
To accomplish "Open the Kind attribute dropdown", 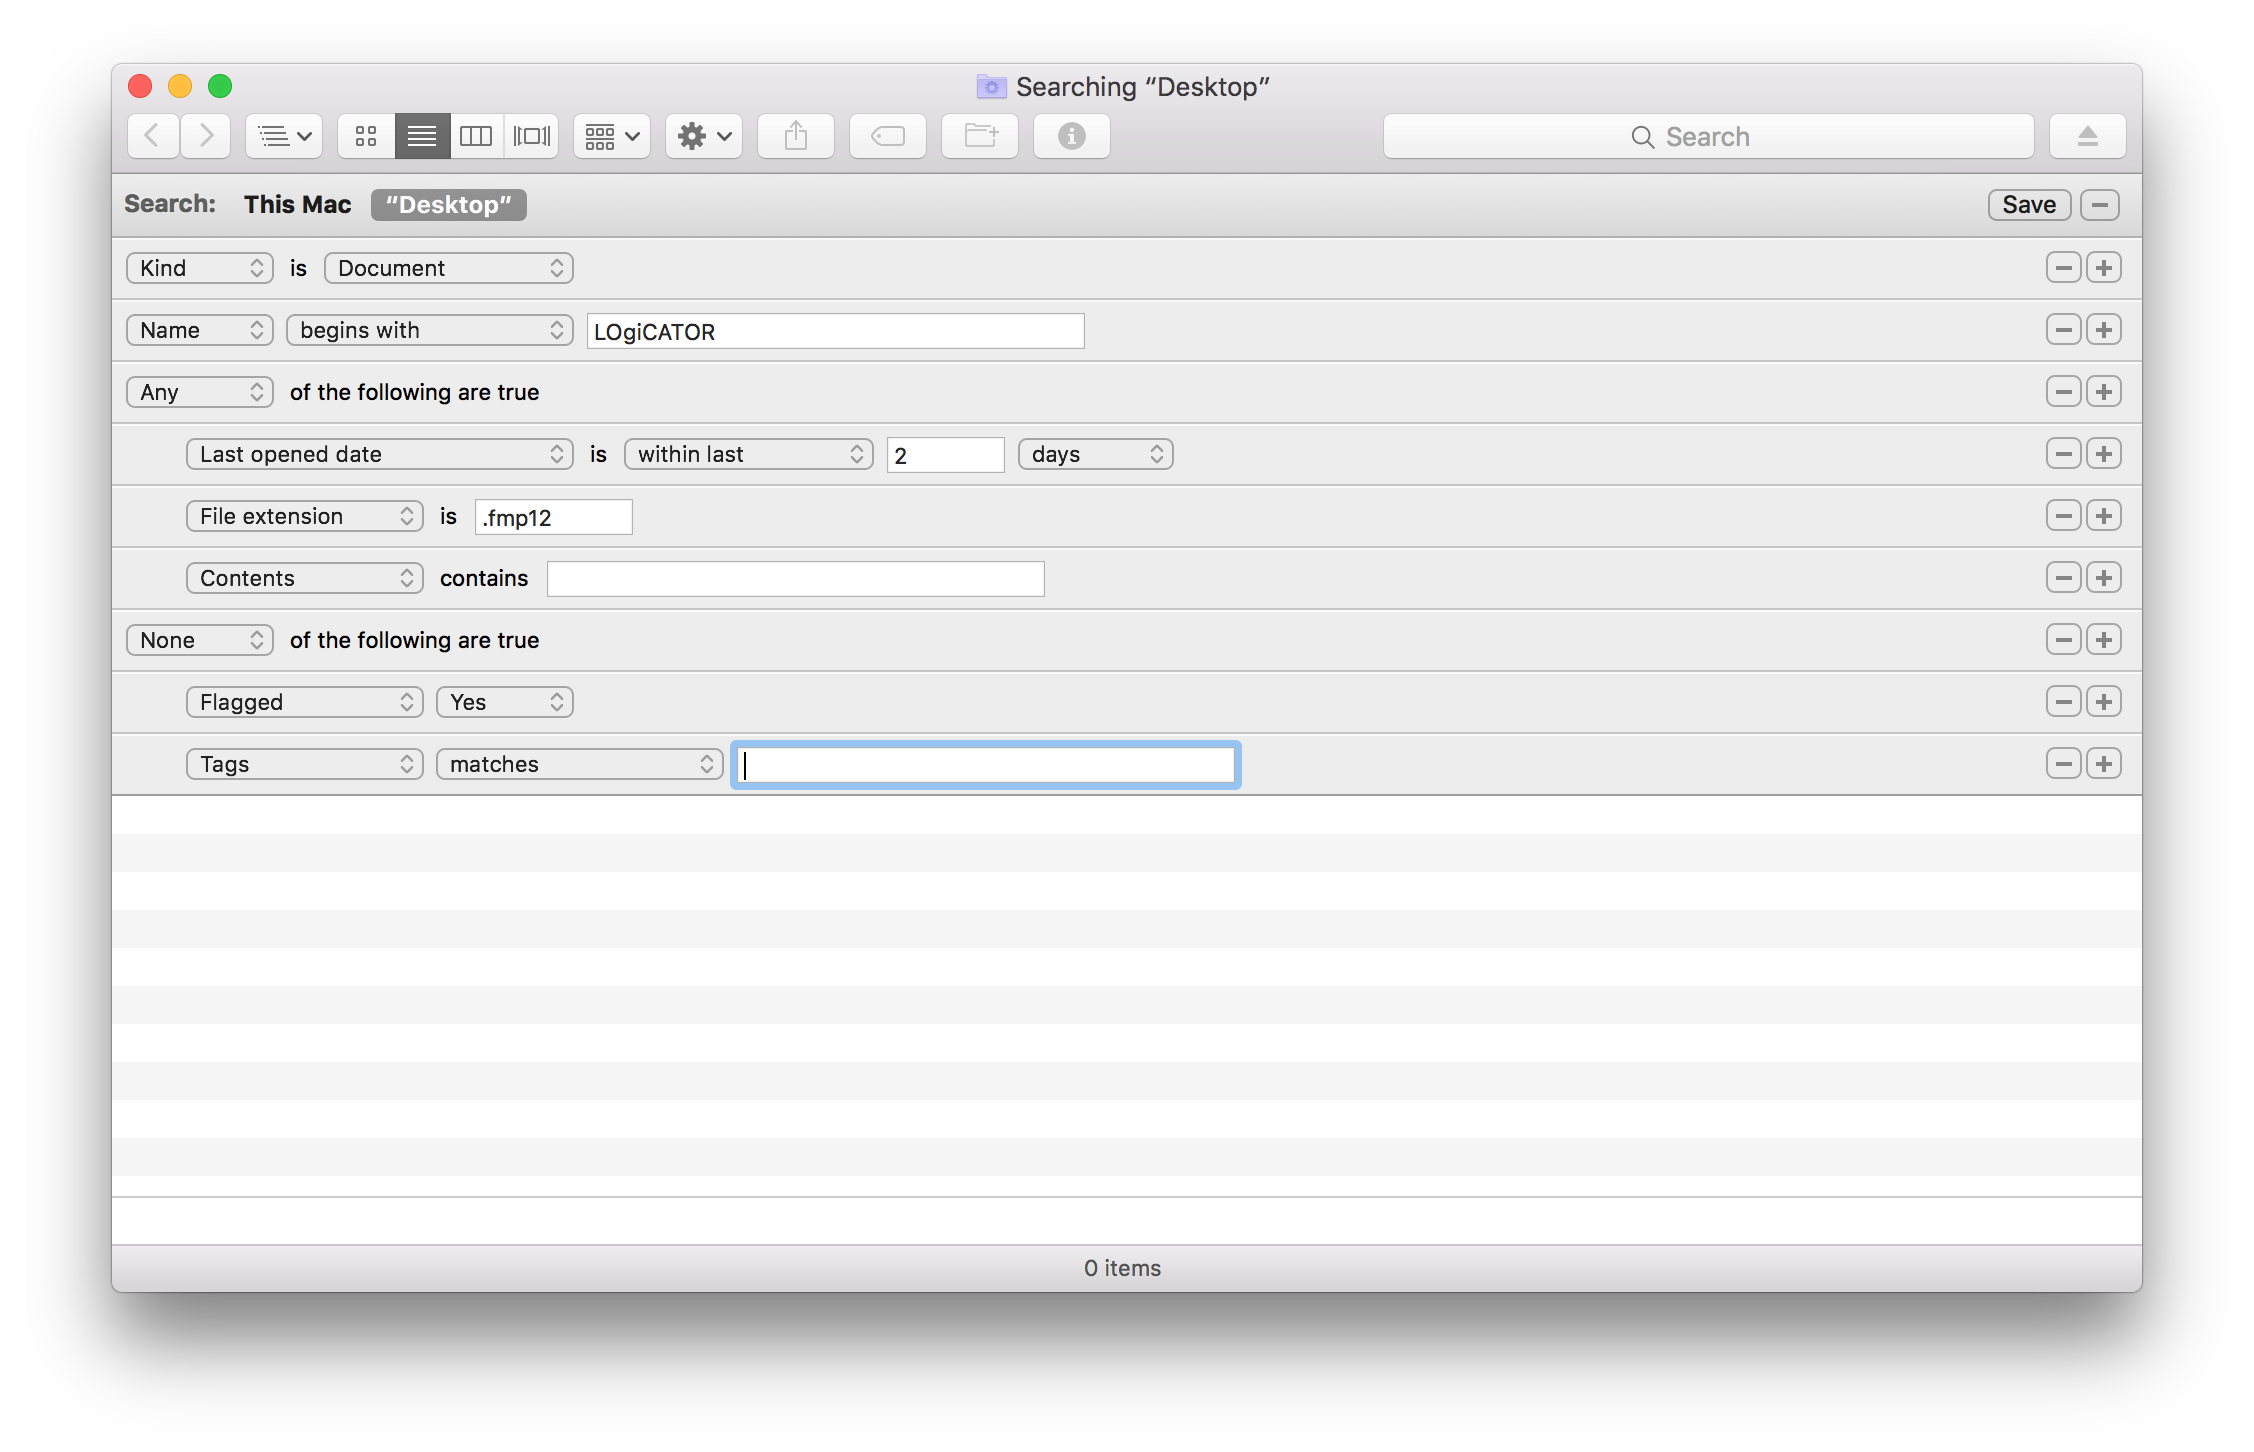I will coord(200,268).
